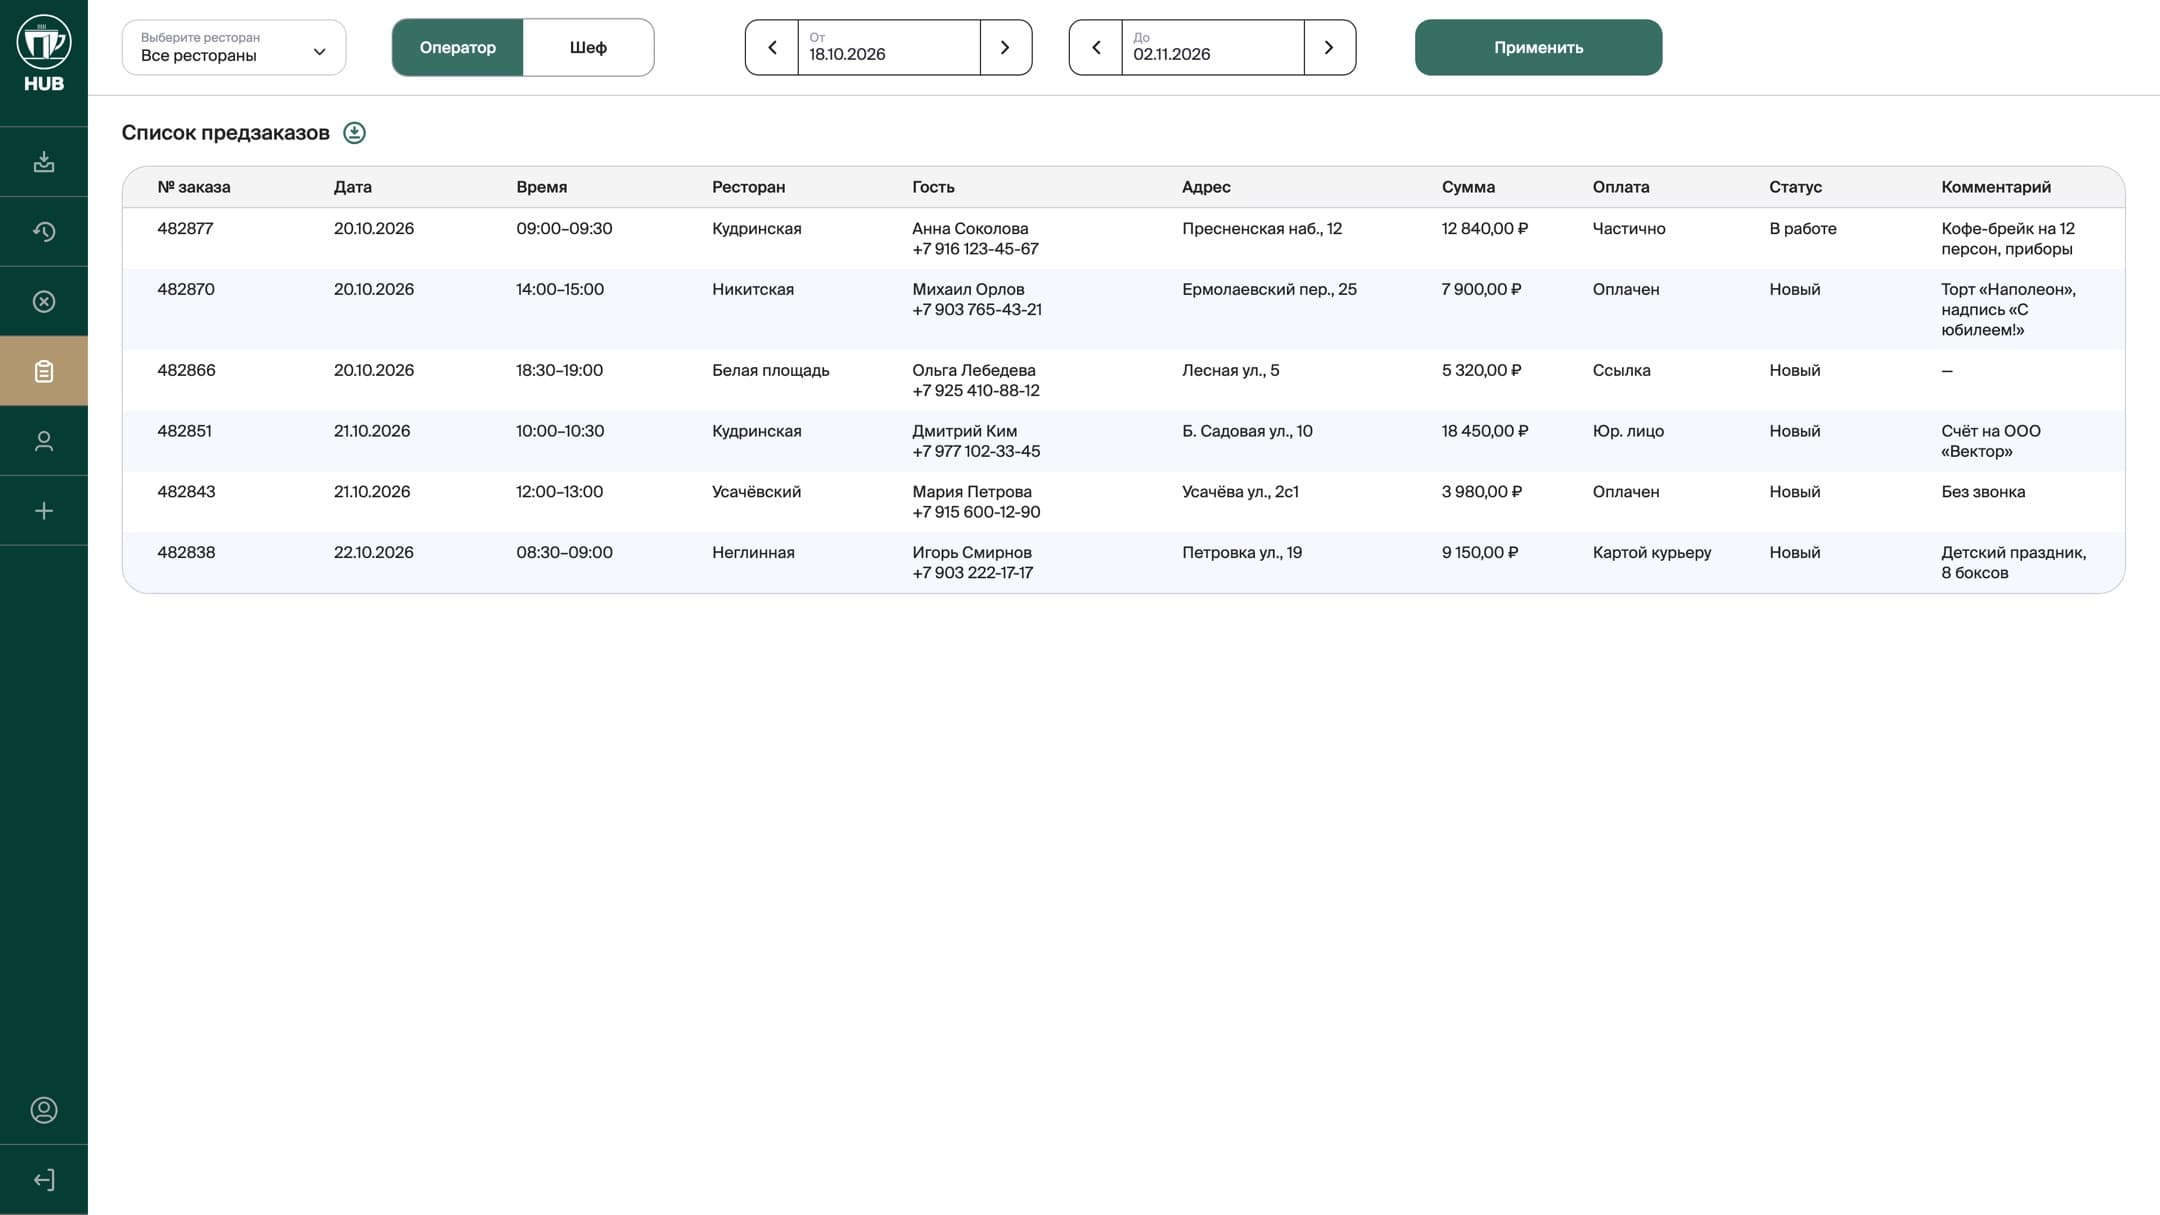Viewport: 2160px width, 1215px height.
Task: Click the Применить button
Action: (1538, 47)
